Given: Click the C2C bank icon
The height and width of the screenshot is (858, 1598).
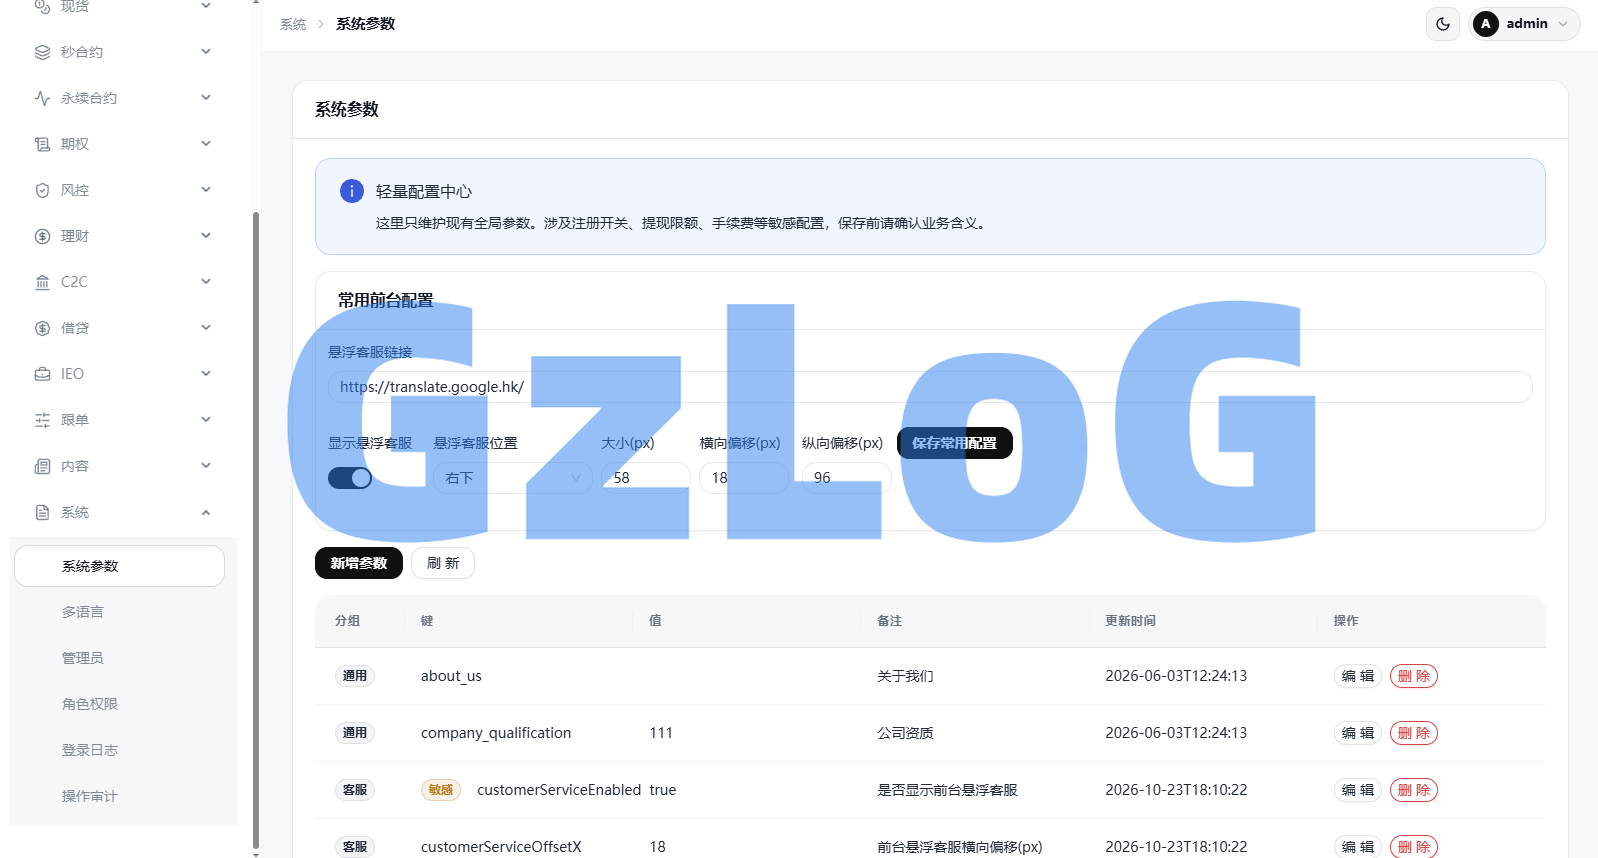Looking at the screenshot, I should click(x=42, y=282).
